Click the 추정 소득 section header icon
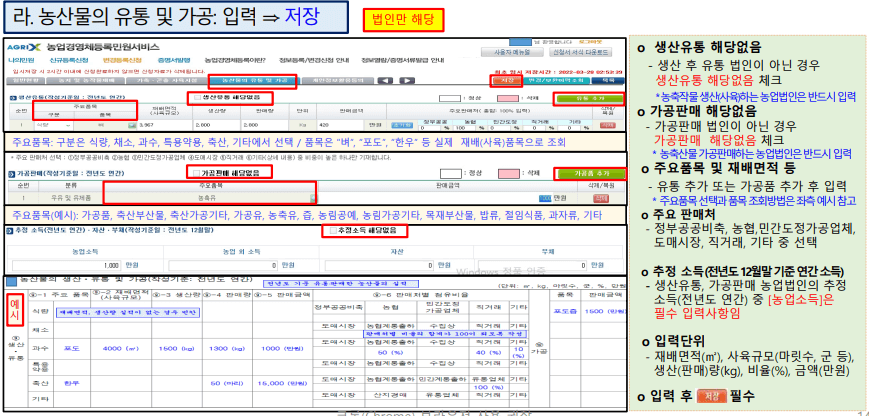Screen dimensions: 869x416 click(x=8, y=229)
